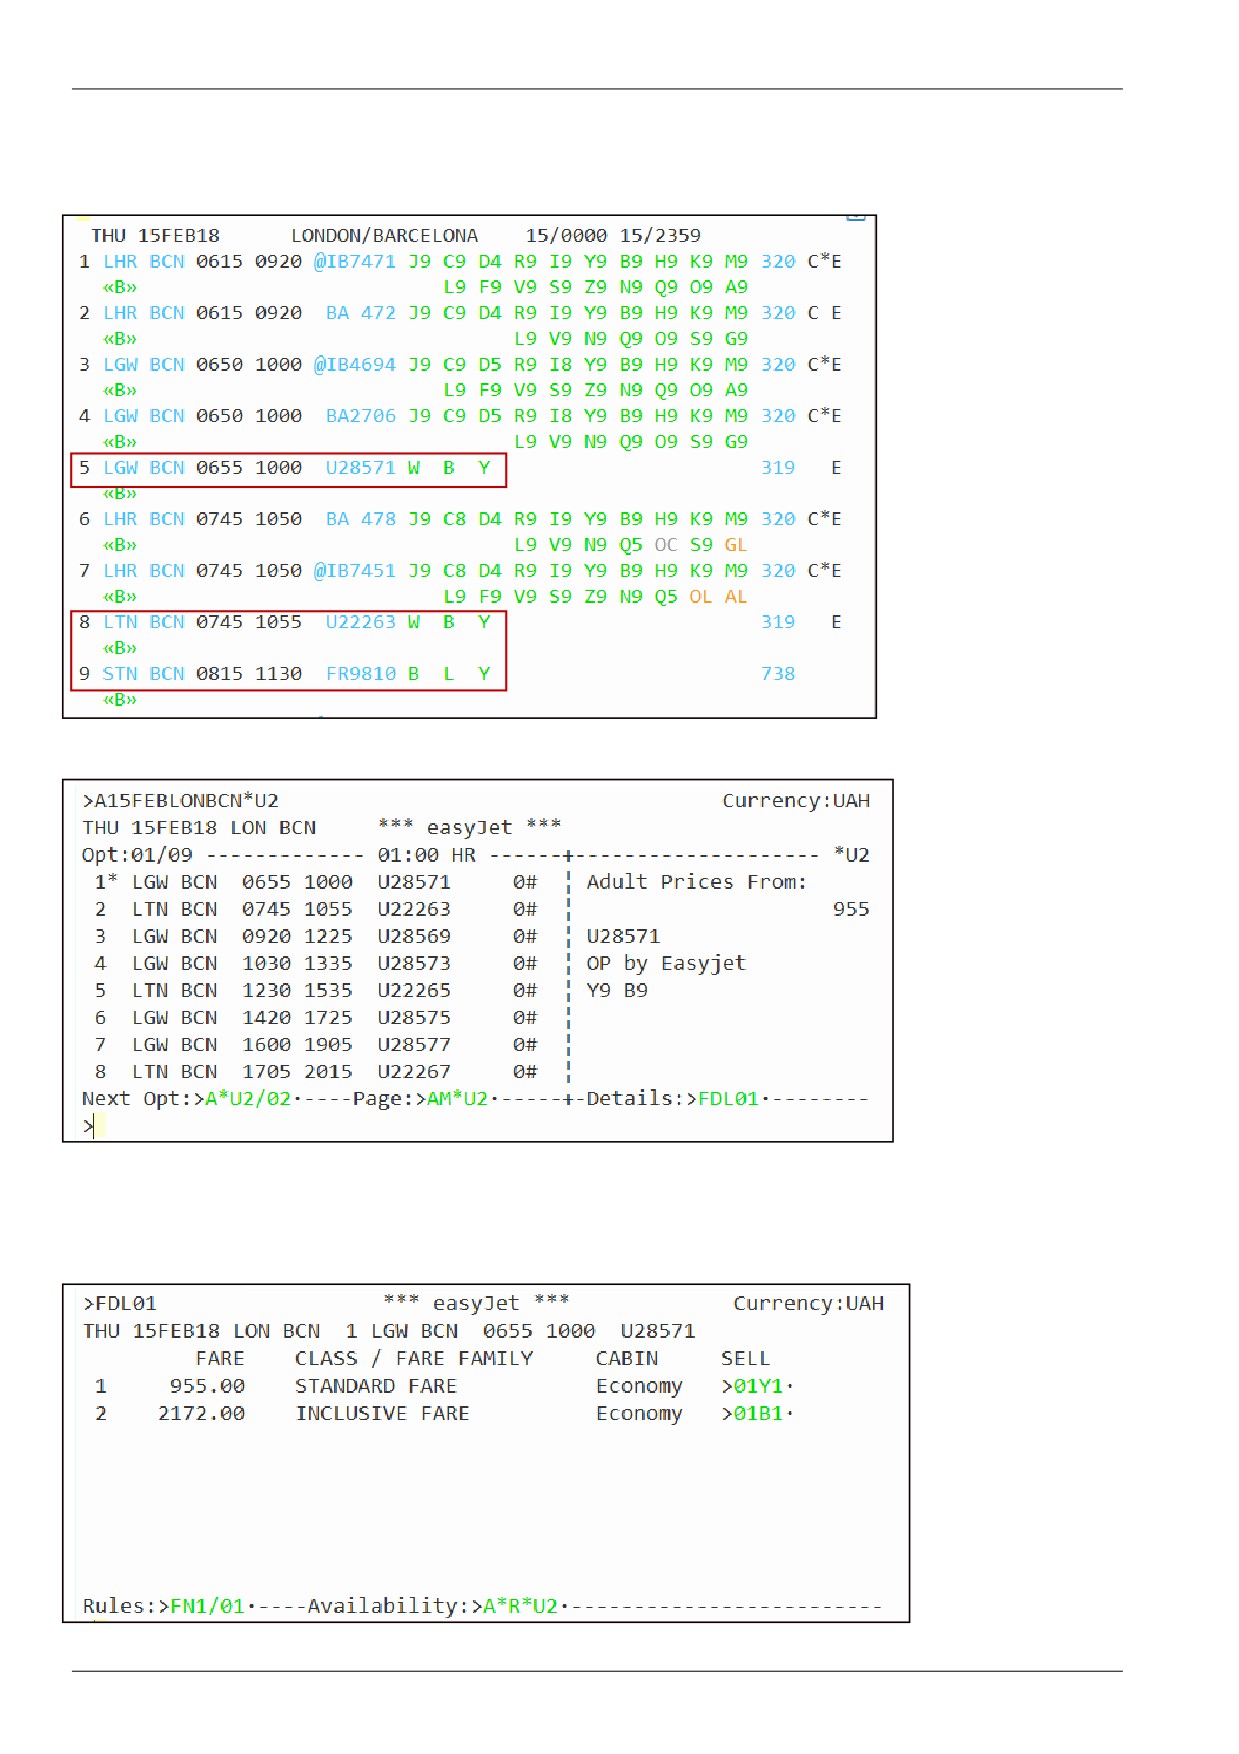This screenshot has height=1754, width=1239.
Task: Click the 2172.00 inclusive fare amount
Action: click(201, 1413)
